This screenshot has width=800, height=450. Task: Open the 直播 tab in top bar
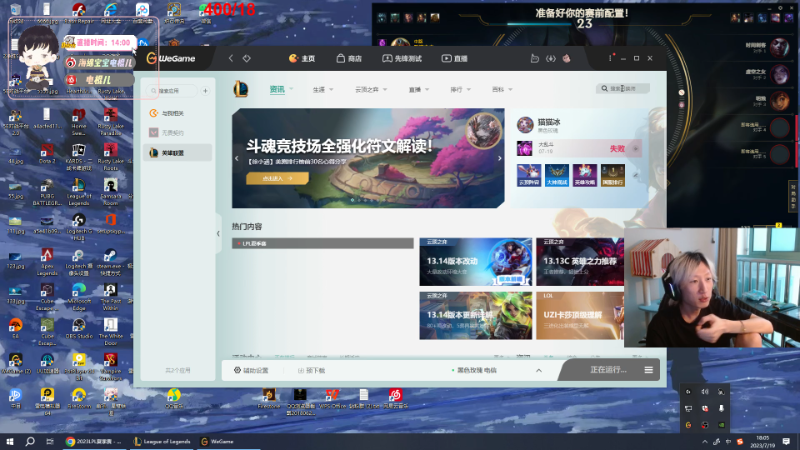click(455, 59)
